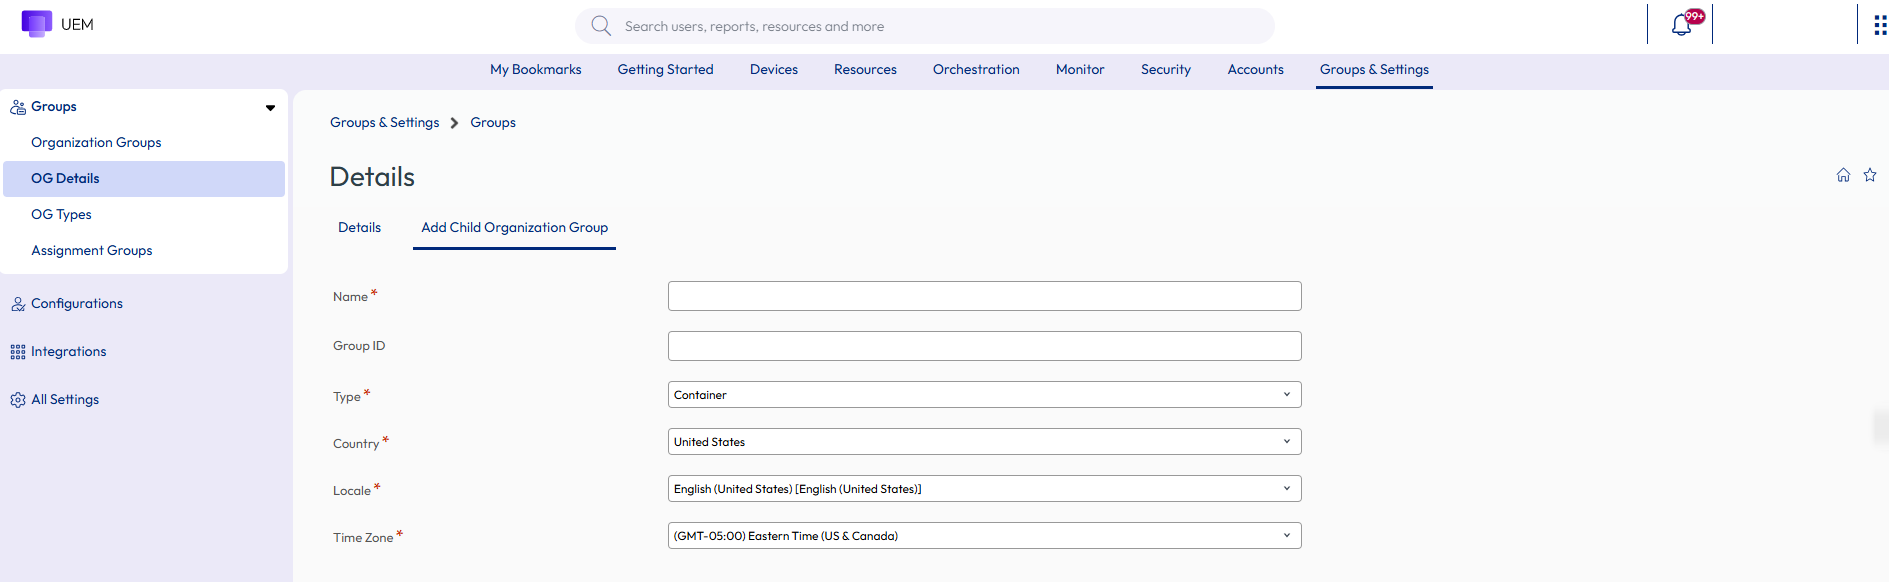Click Groups & Settings breadcrumb link

click(385, 123)
